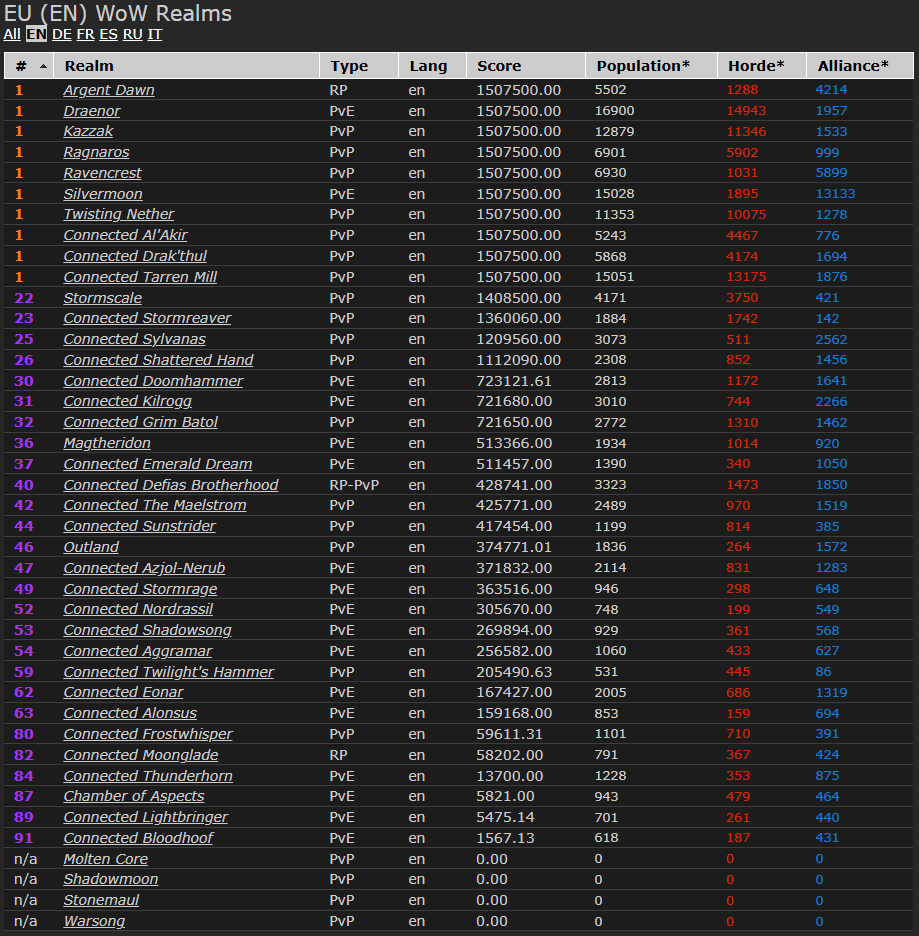Open the Connected Shadowsong link

point(148,630)
